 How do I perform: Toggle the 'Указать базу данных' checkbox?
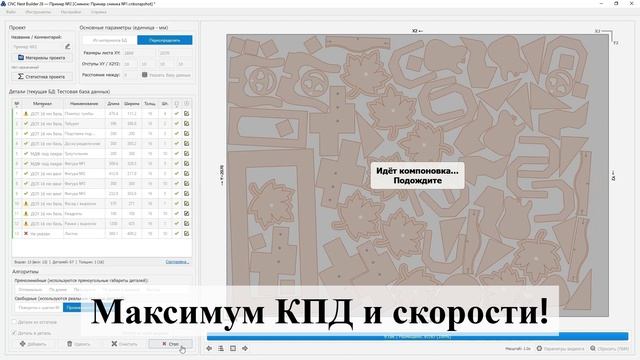pyautogui.click(x=144, y=75)
